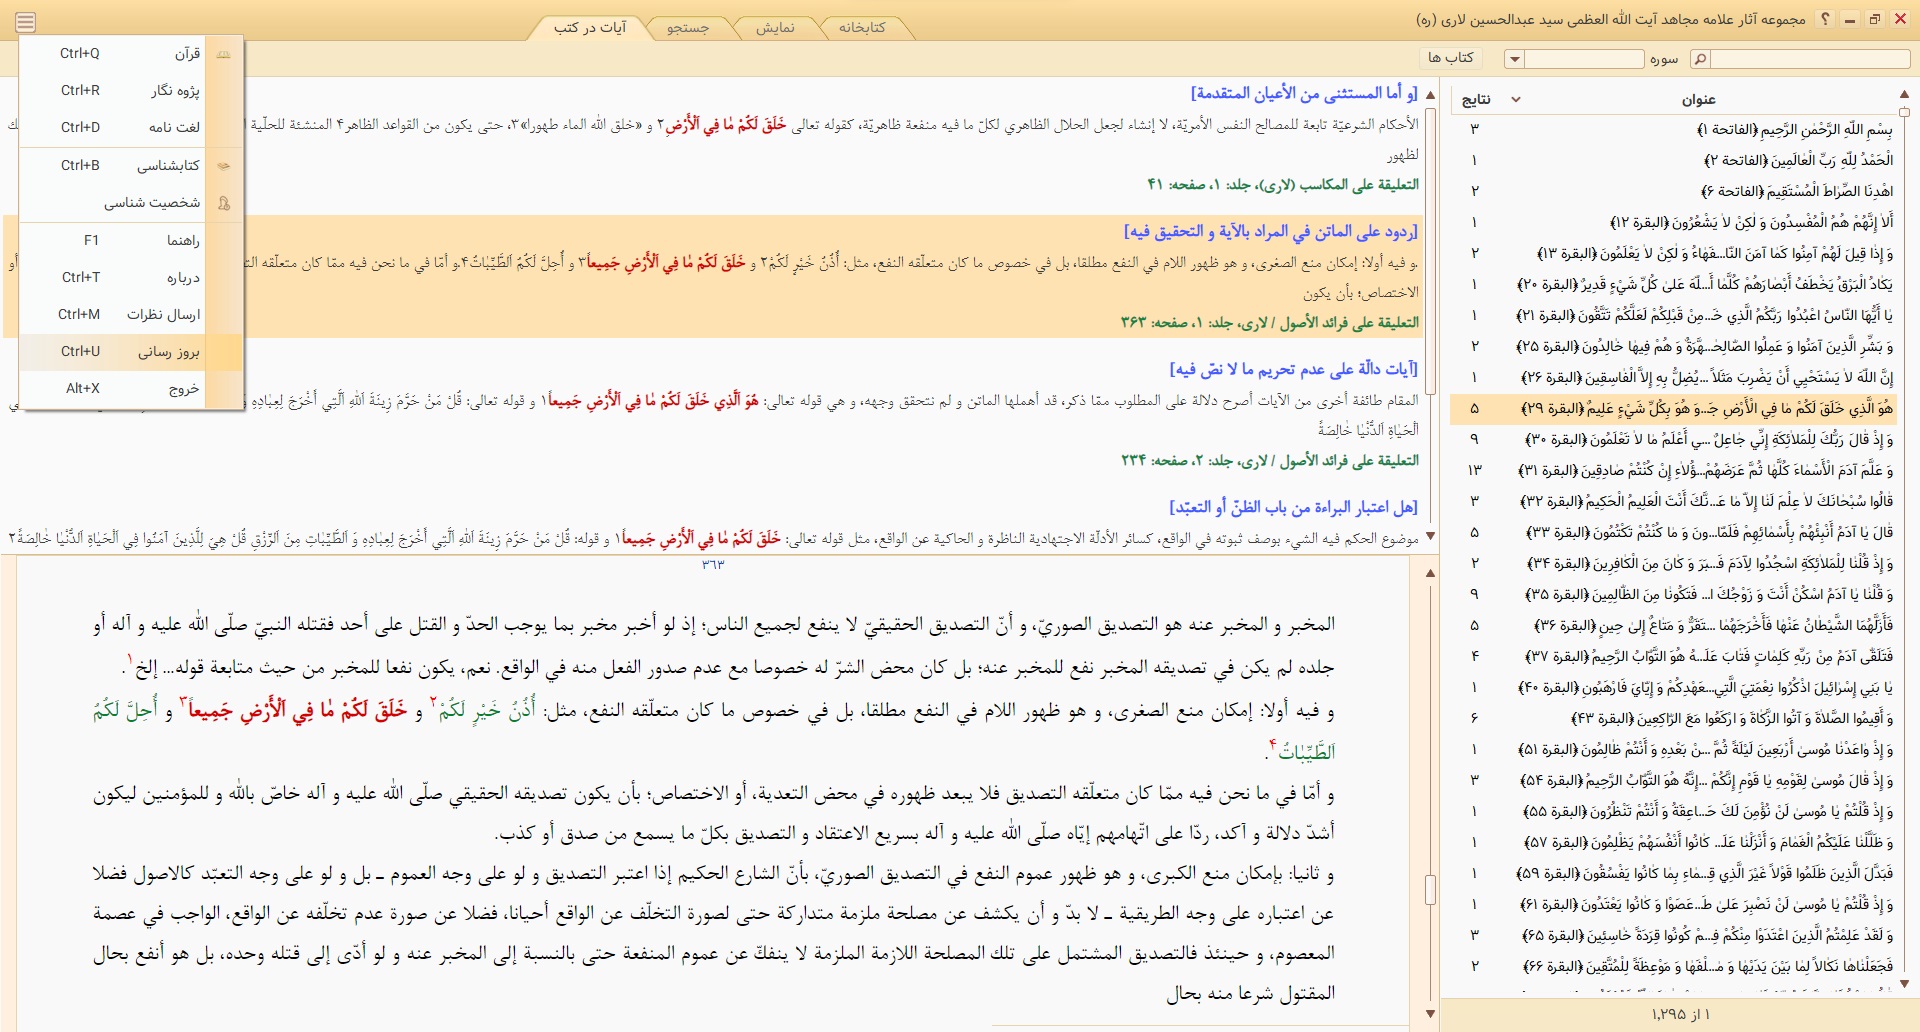
Task: Select verse row البقرة ۲۶
Action: click(x=1672, y=377)
